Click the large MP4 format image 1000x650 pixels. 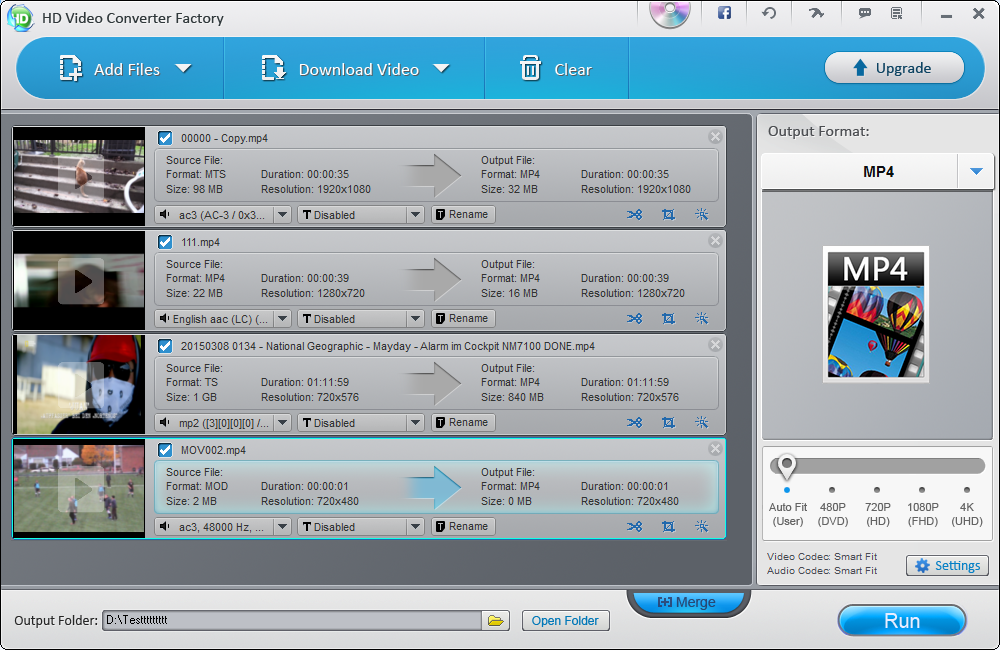coord(876,314)
